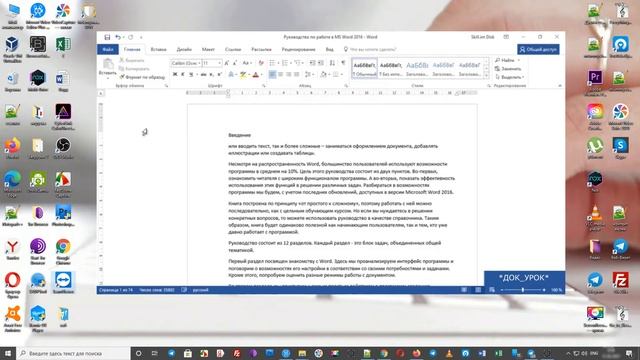The image size is (640, 360).
Task: Launch FileZilla from the desktop
Action: coord(620,282)
